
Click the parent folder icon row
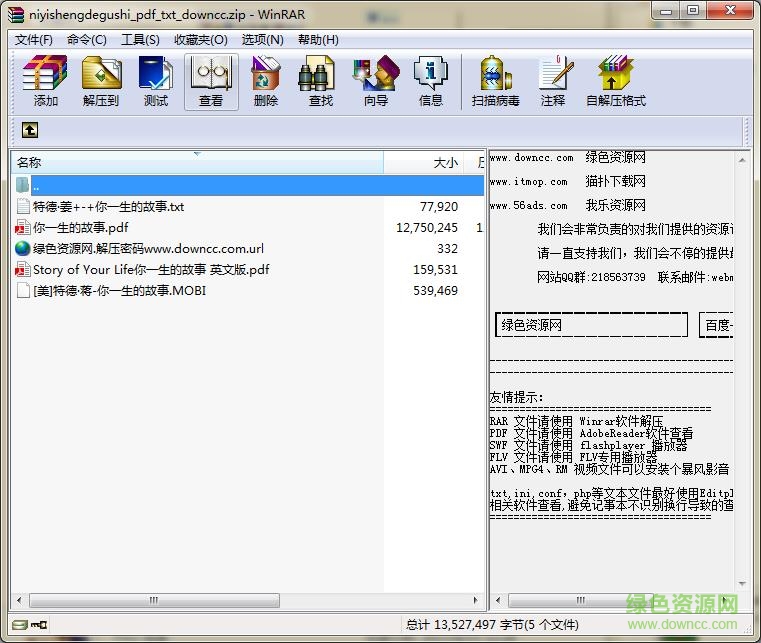click(22, 185)
